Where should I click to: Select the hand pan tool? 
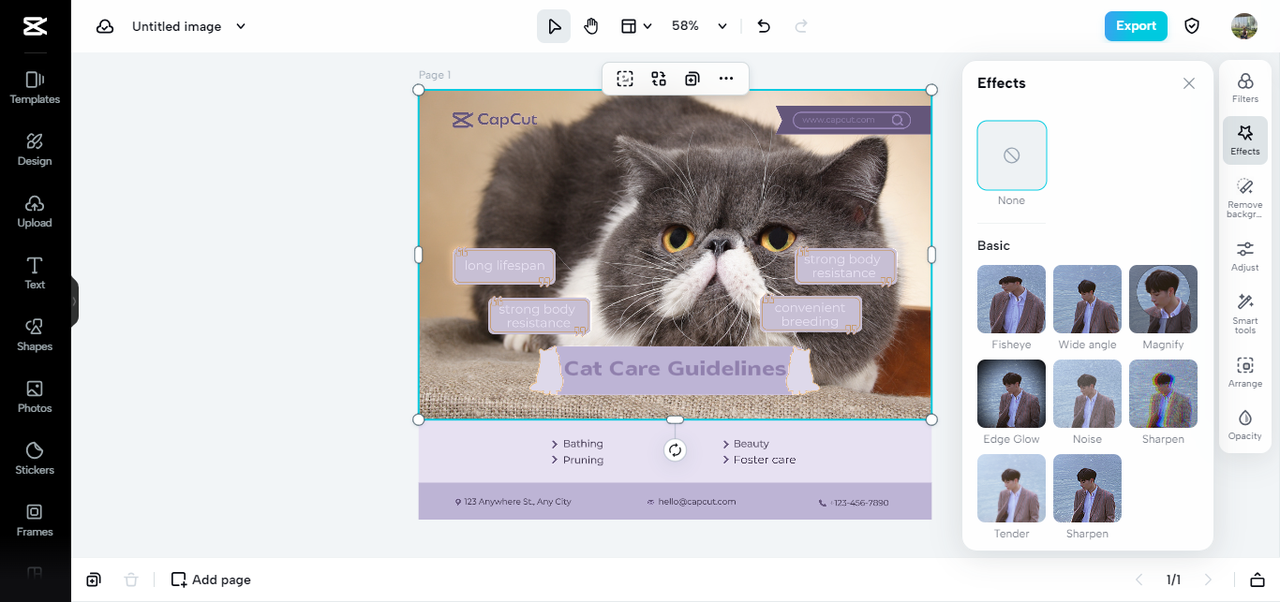(x=591, y=26)
